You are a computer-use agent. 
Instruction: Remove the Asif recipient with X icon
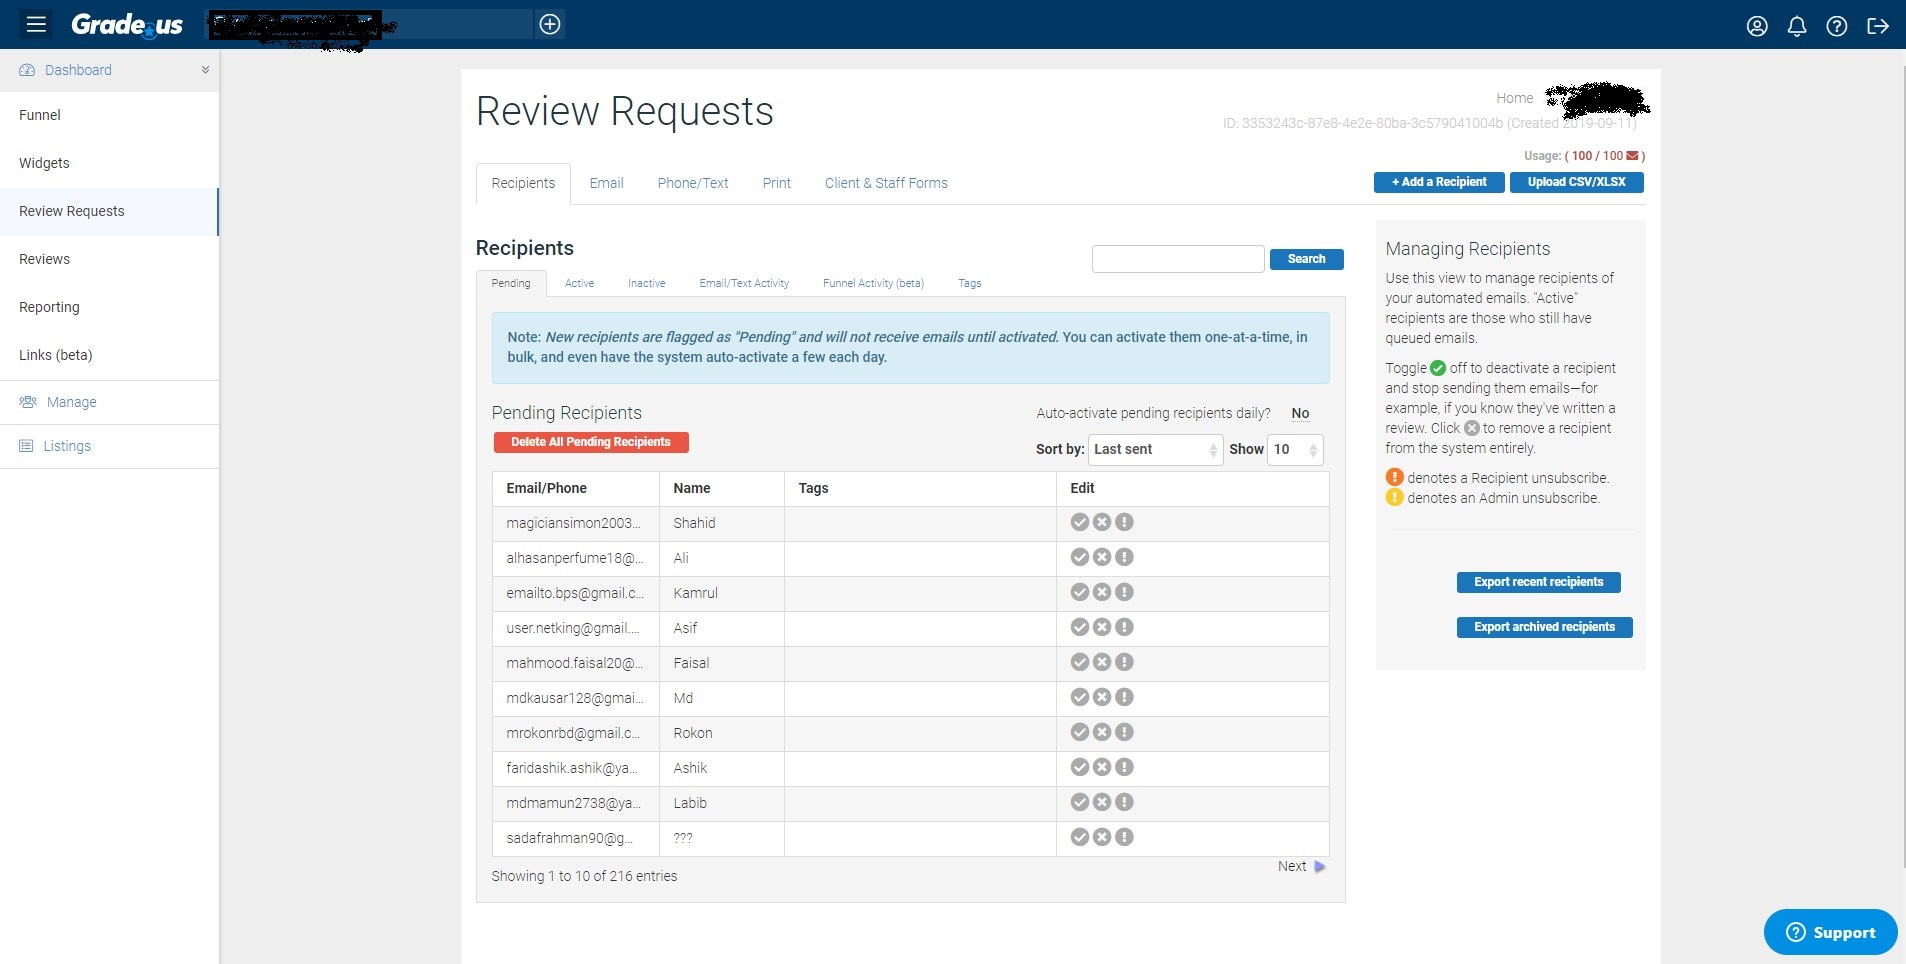[x=1102, y=627]
